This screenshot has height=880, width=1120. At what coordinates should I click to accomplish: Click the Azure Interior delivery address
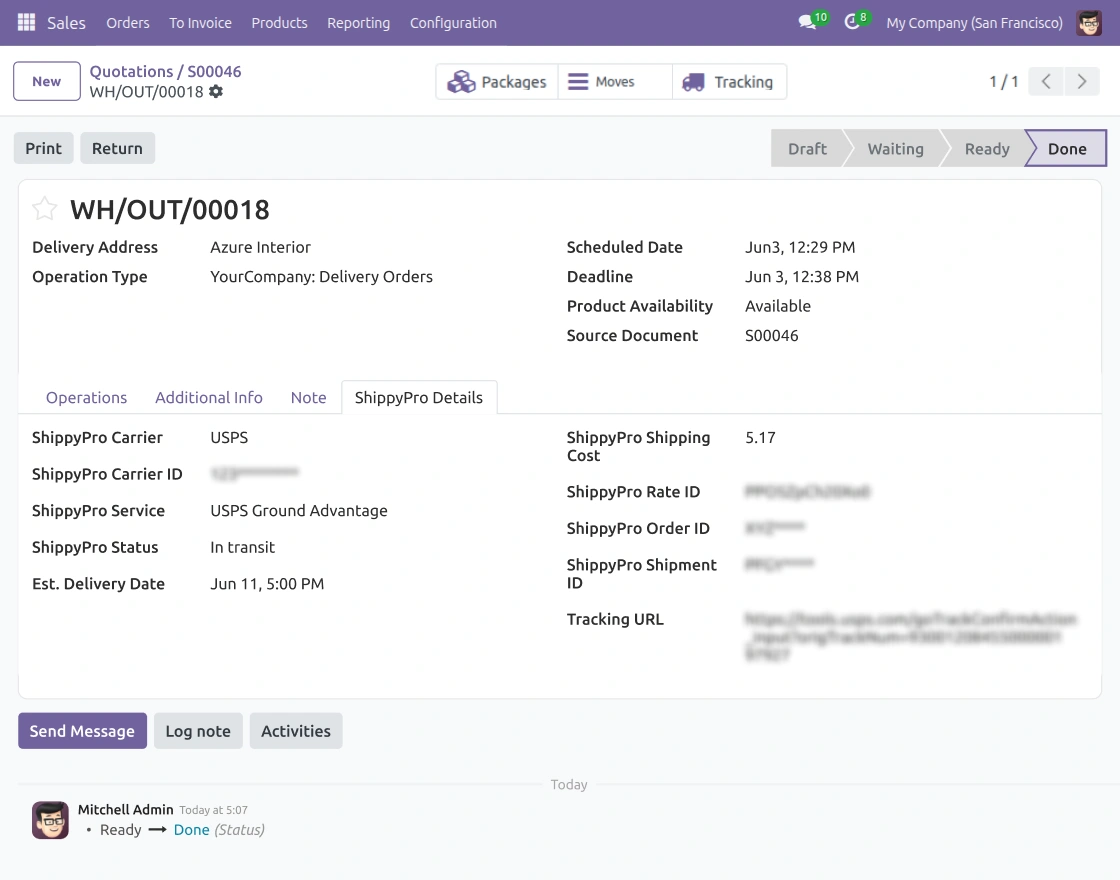click(x=261, y=247)
